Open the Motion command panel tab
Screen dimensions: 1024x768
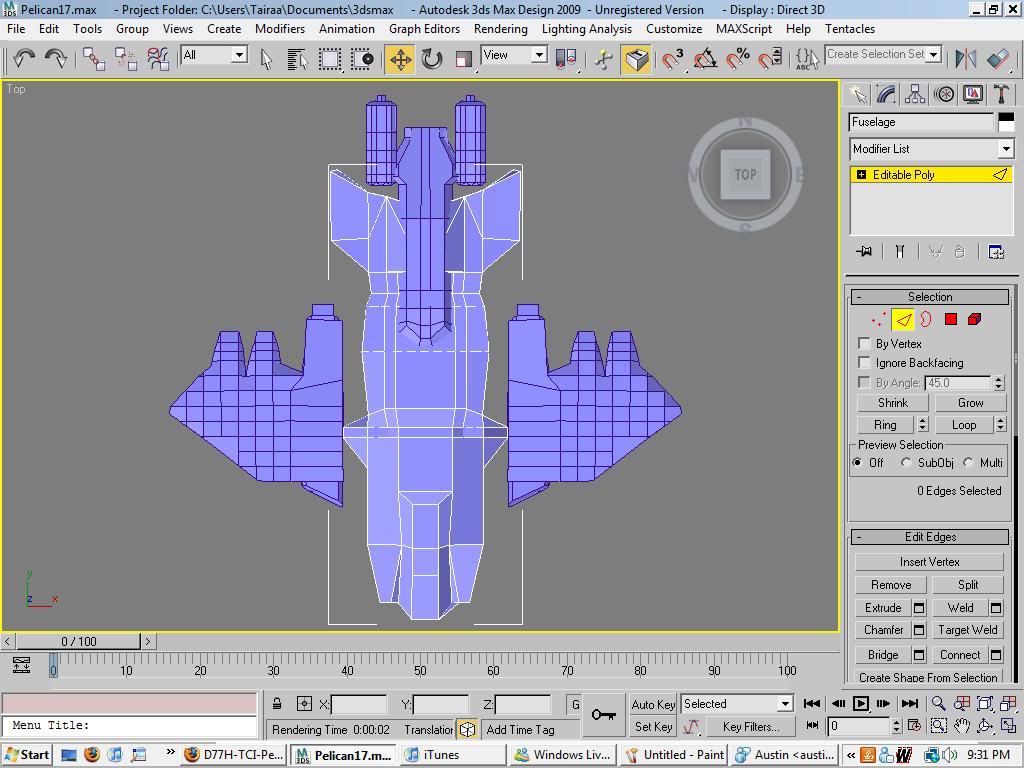tap(944, 95)
